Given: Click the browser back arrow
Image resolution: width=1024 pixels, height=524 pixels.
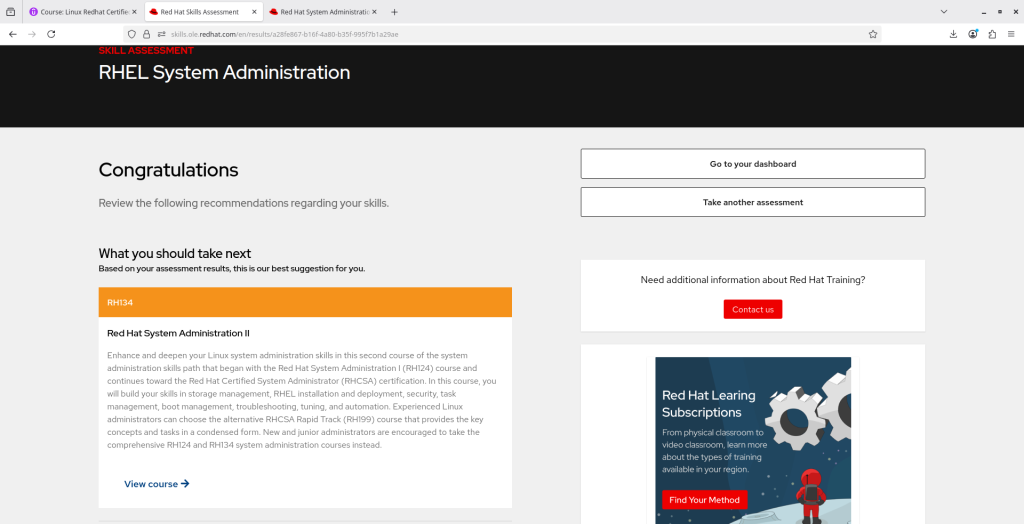Looking at the screenshot, I should [x=12, y=34].
